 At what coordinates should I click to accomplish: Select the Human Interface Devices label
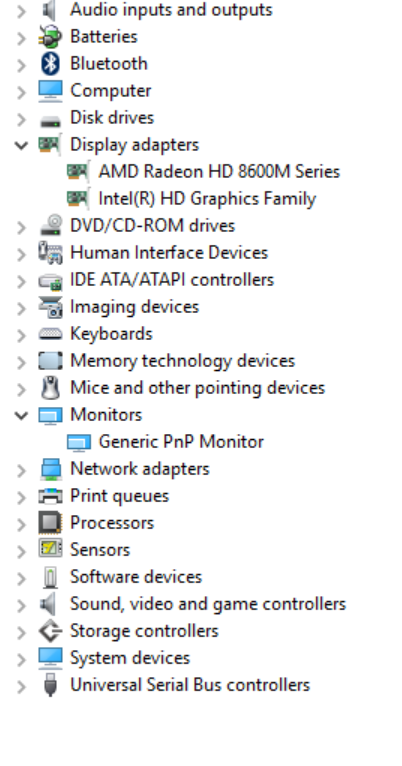coord(169,253)
